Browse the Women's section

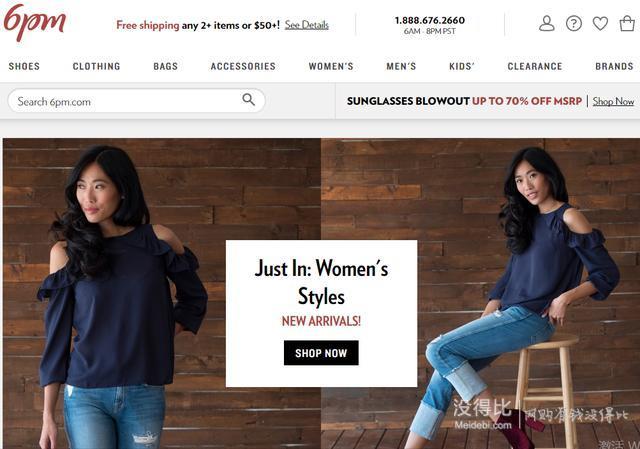331,66
